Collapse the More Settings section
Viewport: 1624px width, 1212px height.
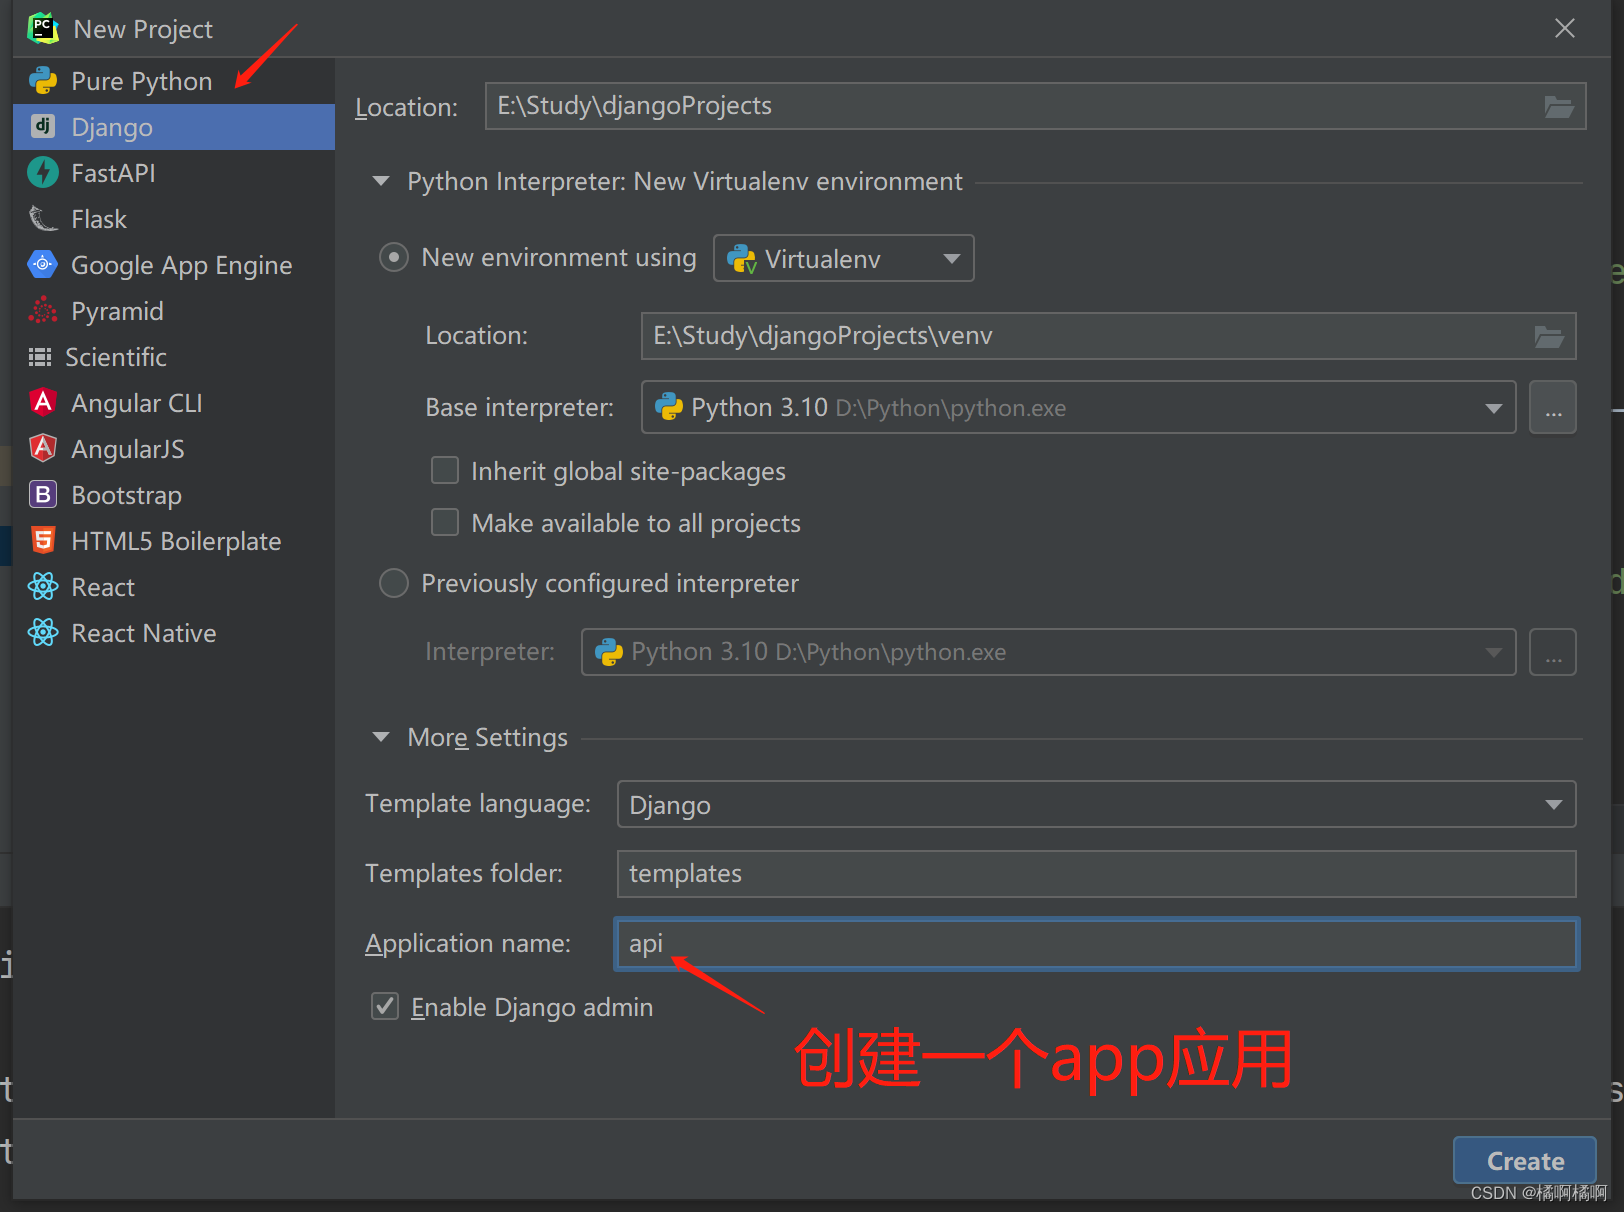click(380, 737)
